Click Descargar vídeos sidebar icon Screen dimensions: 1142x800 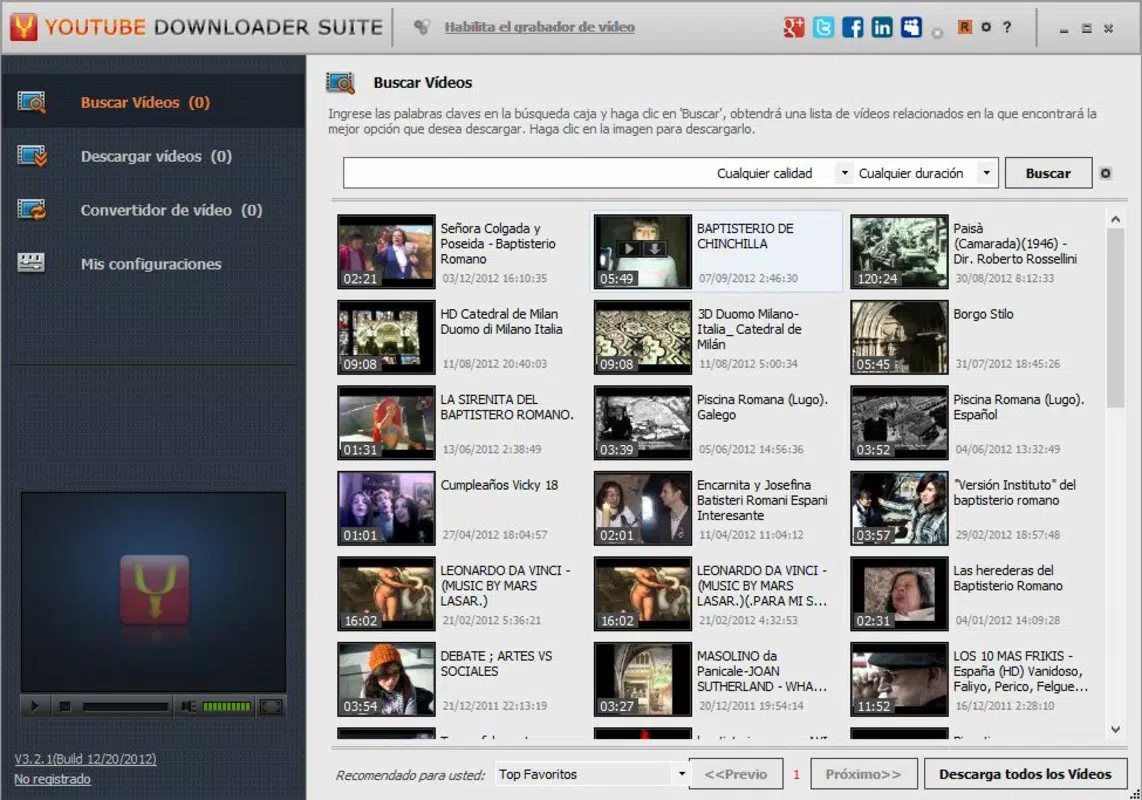tap(31, 156)
